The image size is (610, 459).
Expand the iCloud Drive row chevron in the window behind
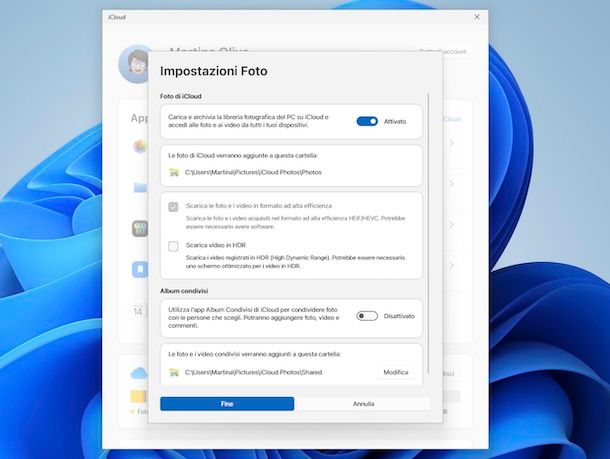tap(452, 184)
